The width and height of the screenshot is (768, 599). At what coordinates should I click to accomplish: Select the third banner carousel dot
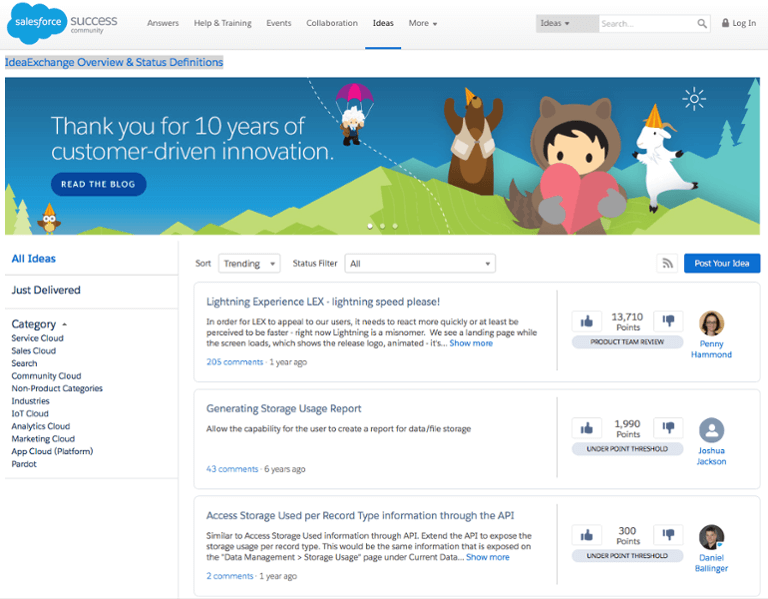tap(395, 226)
